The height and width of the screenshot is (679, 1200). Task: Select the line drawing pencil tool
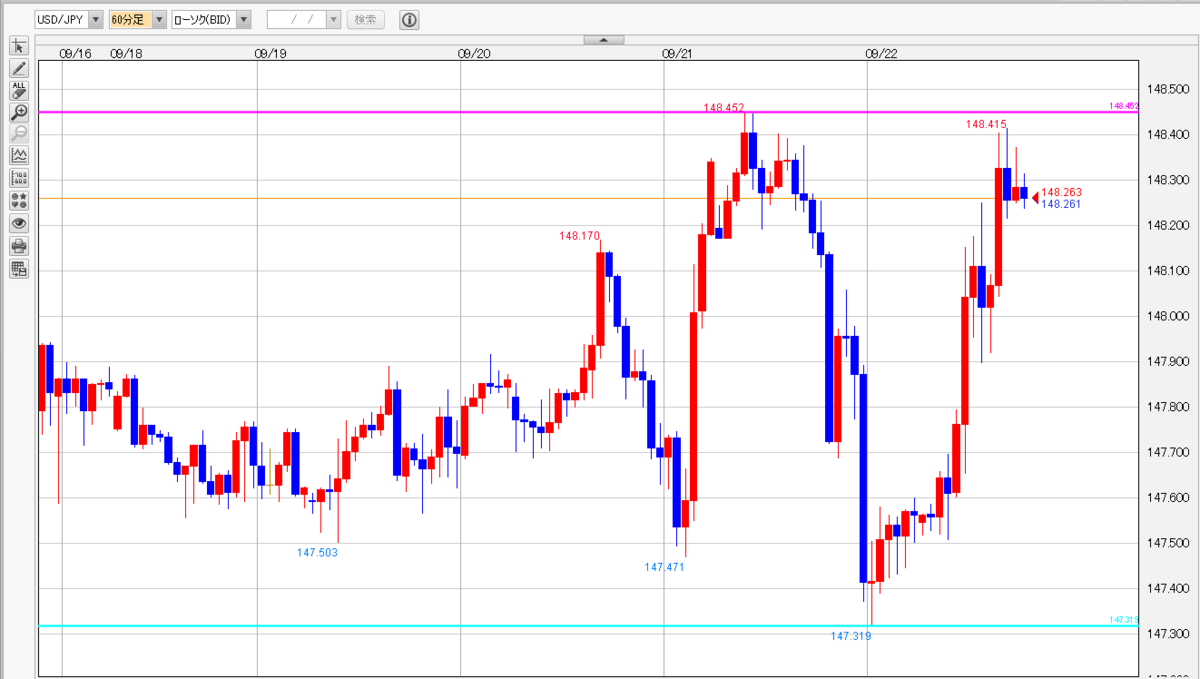click(19, 68)
